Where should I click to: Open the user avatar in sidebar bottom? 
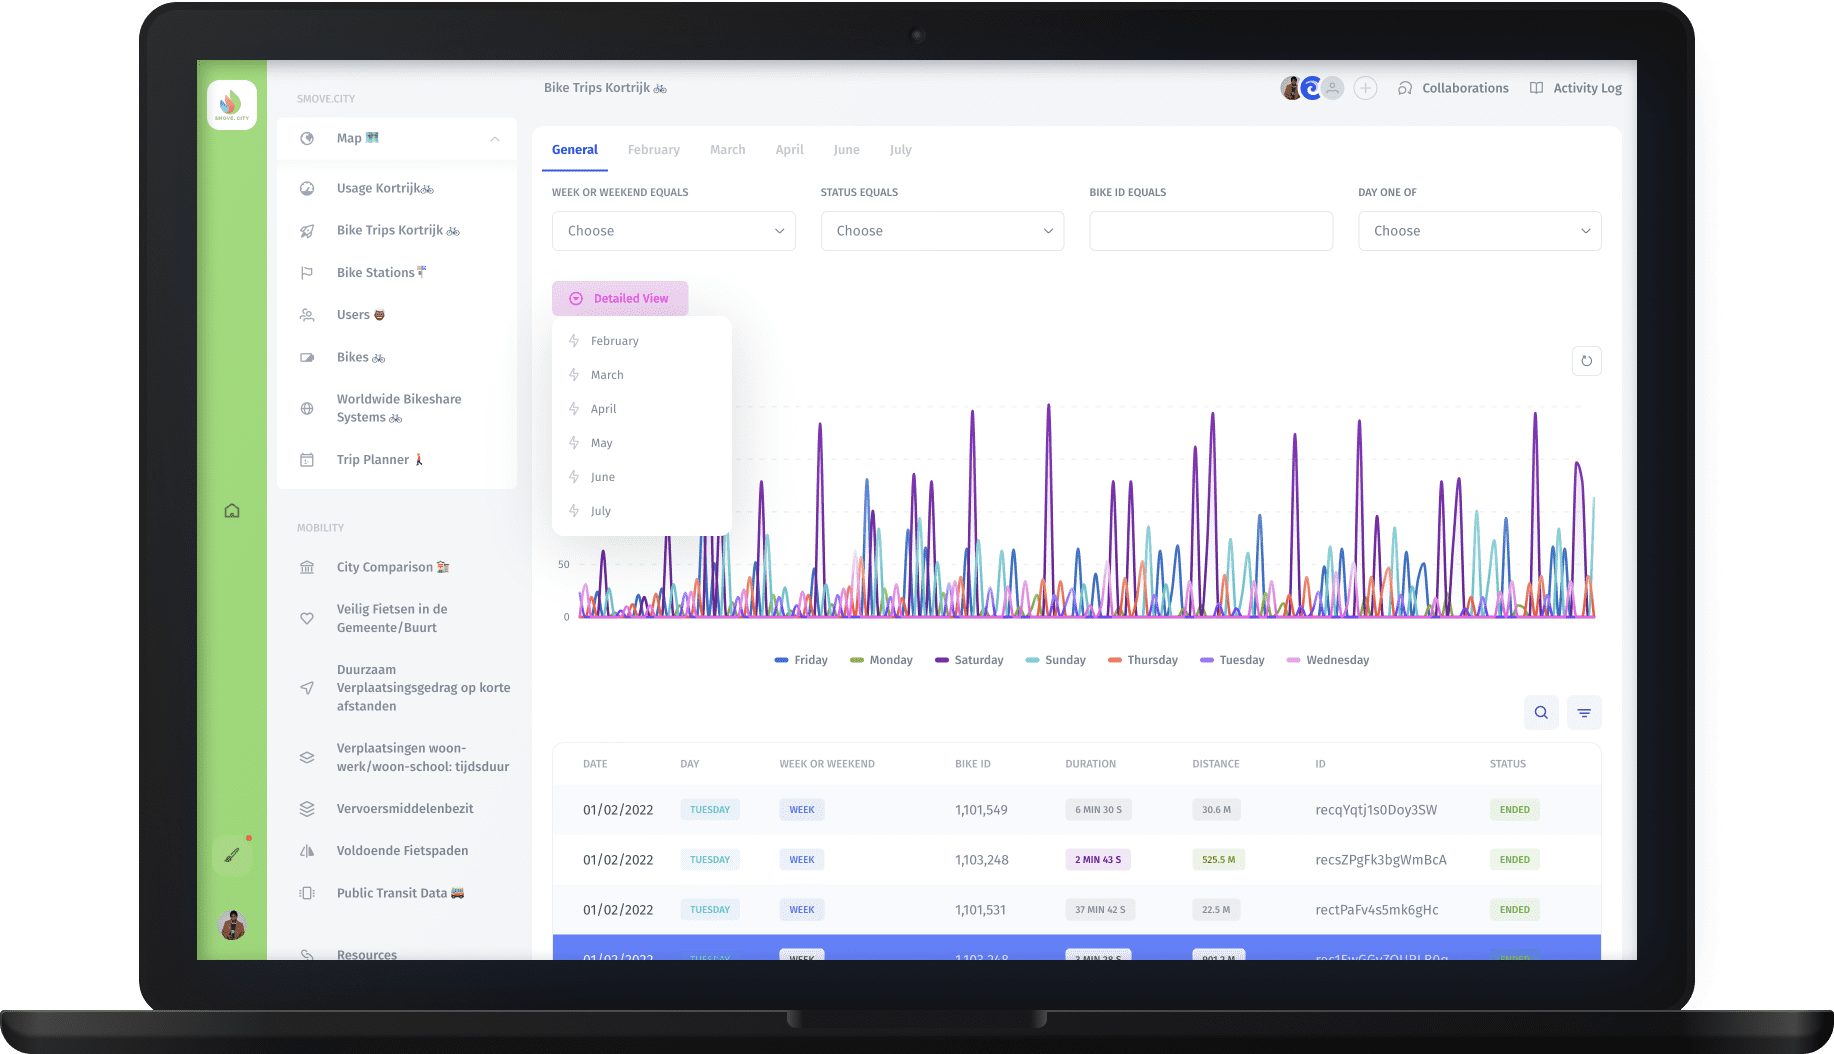click(232, 926)
